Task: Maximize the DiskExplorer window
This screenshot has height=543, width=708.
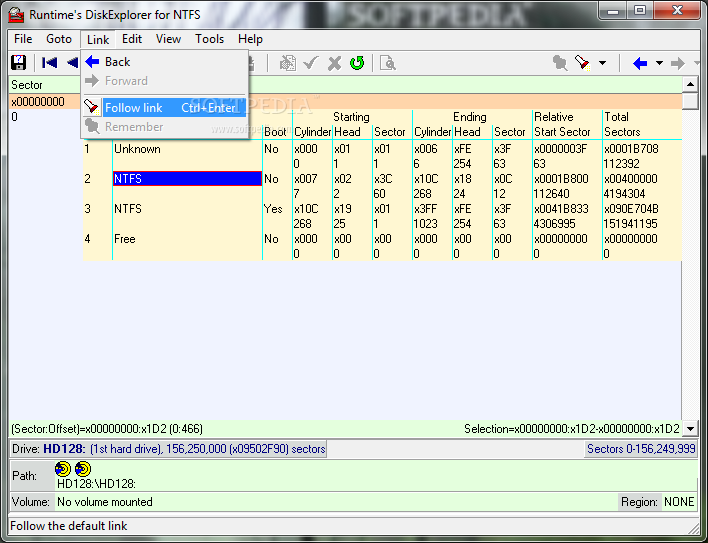Action: tap(639, 11)
